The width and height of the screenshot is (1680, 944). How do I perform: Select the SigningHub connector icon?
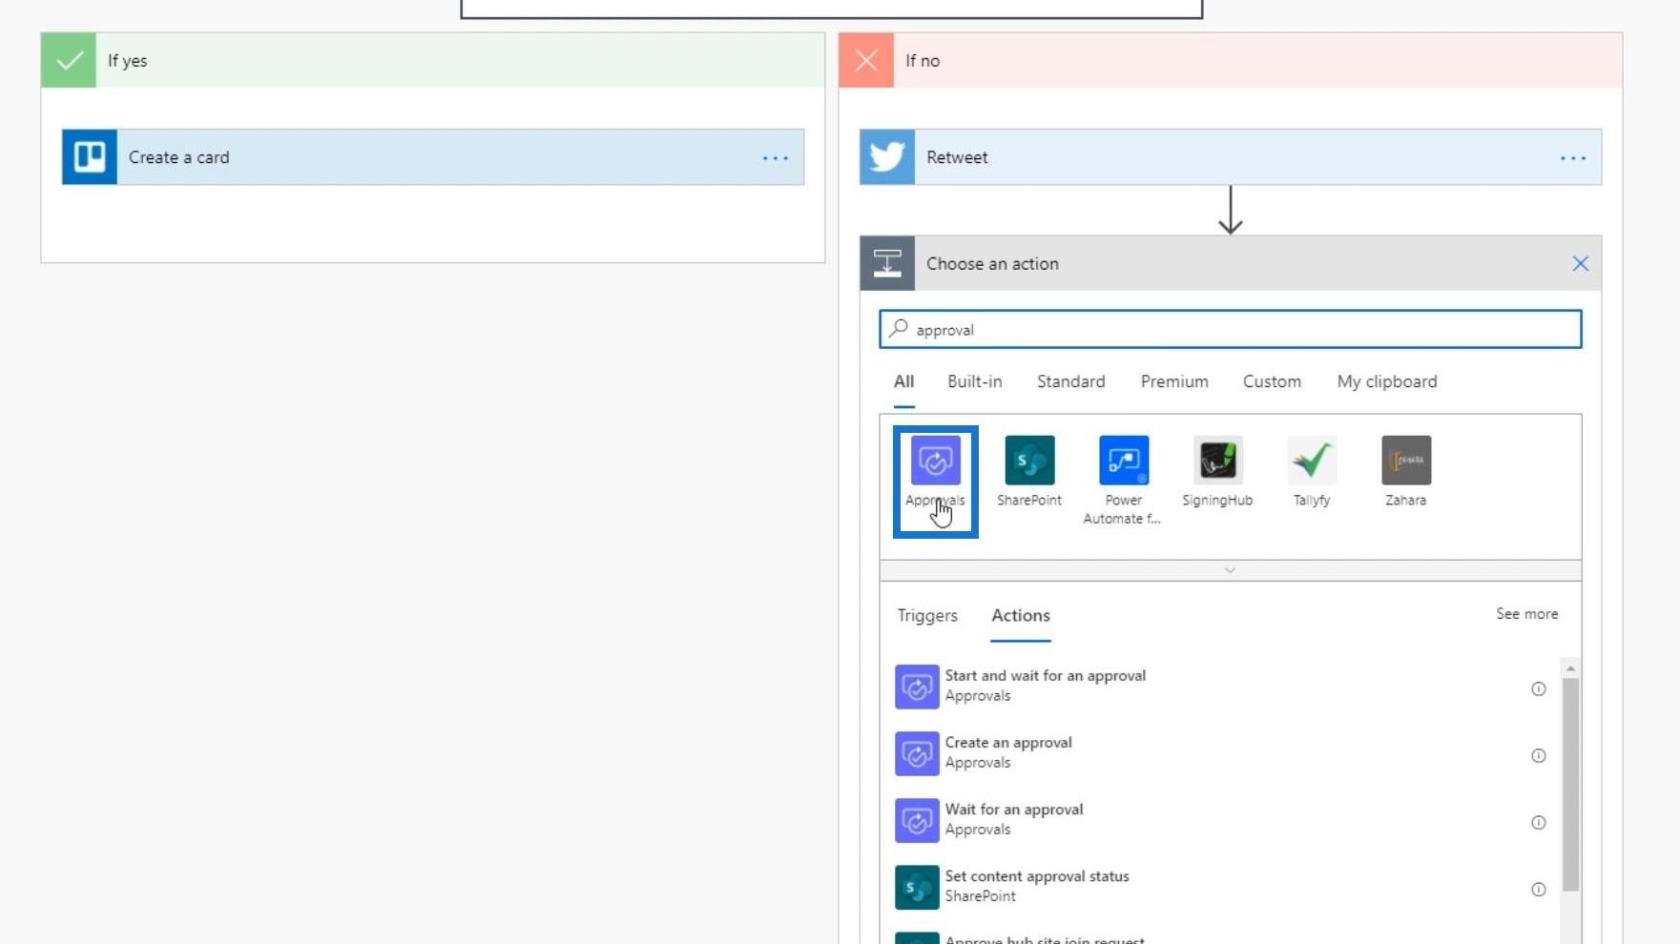(x=1217, y=461)
